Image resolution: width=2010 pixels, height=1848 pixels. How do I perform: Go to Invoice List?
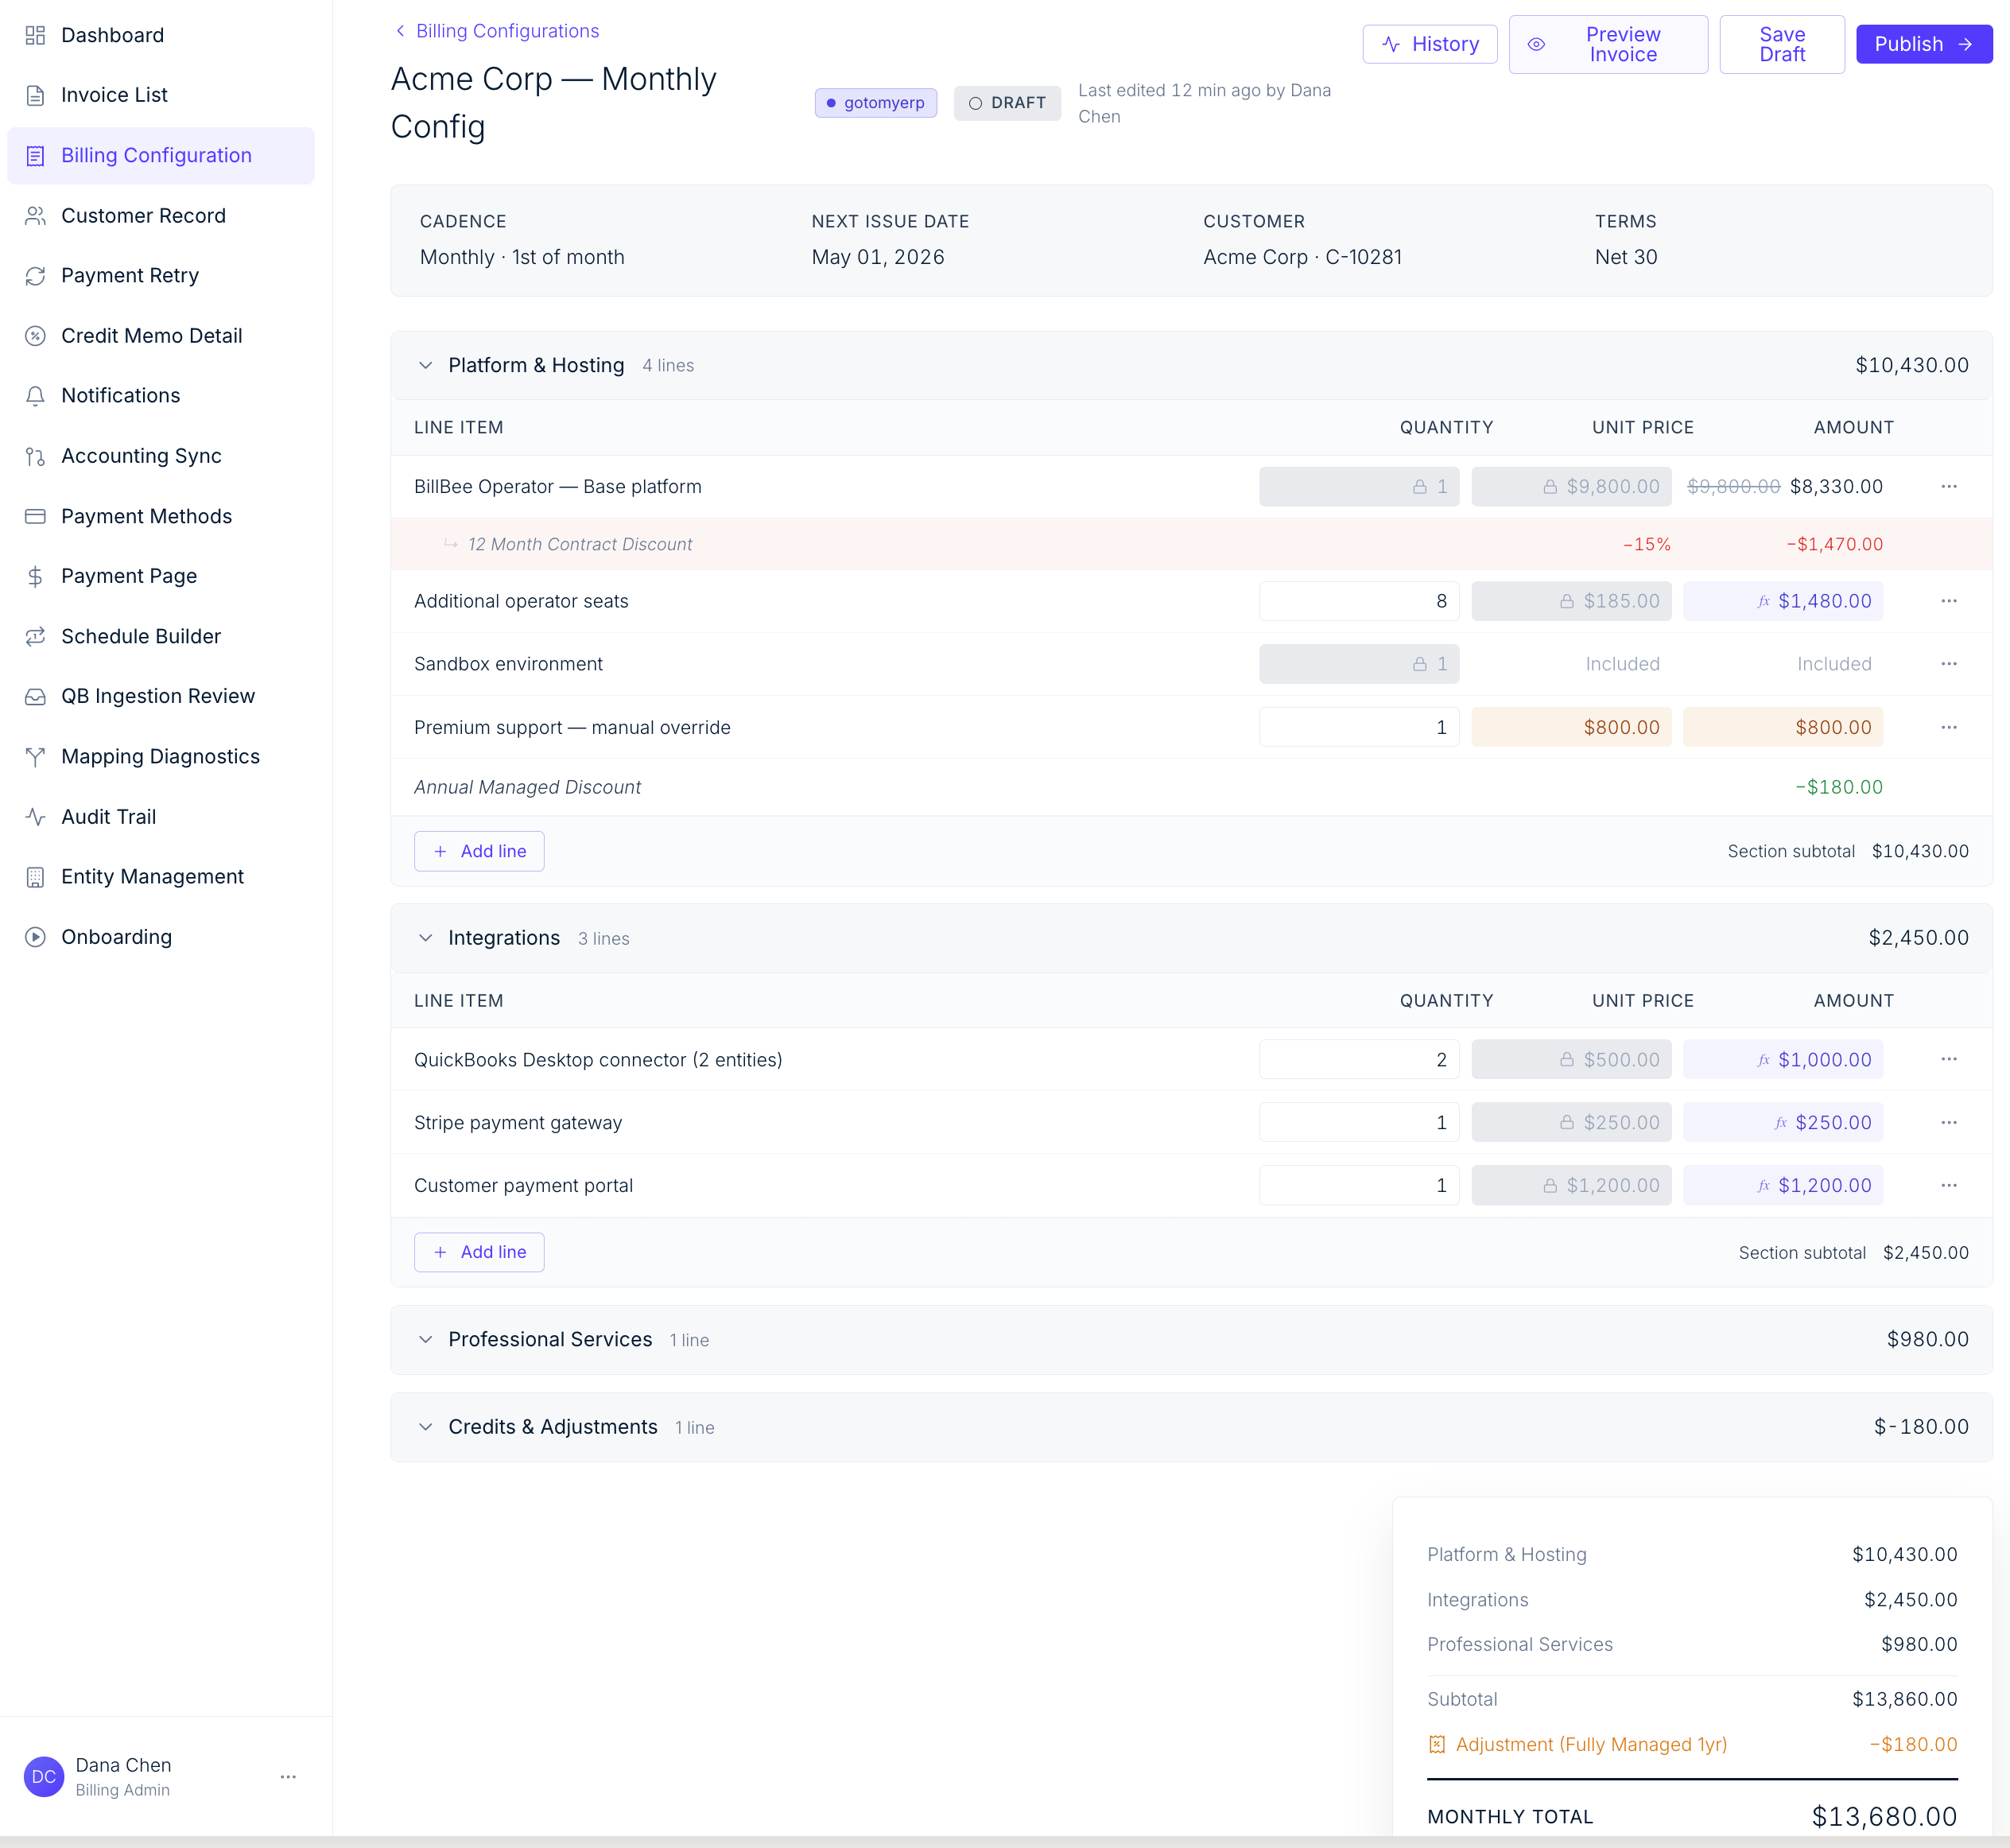(160, 95)
